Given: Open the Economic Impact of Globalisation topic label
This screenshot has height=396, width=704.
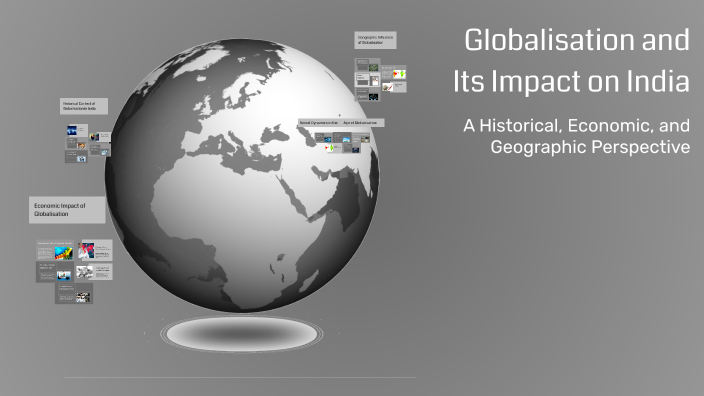Looking at the screenshot, I should [67, 210].
